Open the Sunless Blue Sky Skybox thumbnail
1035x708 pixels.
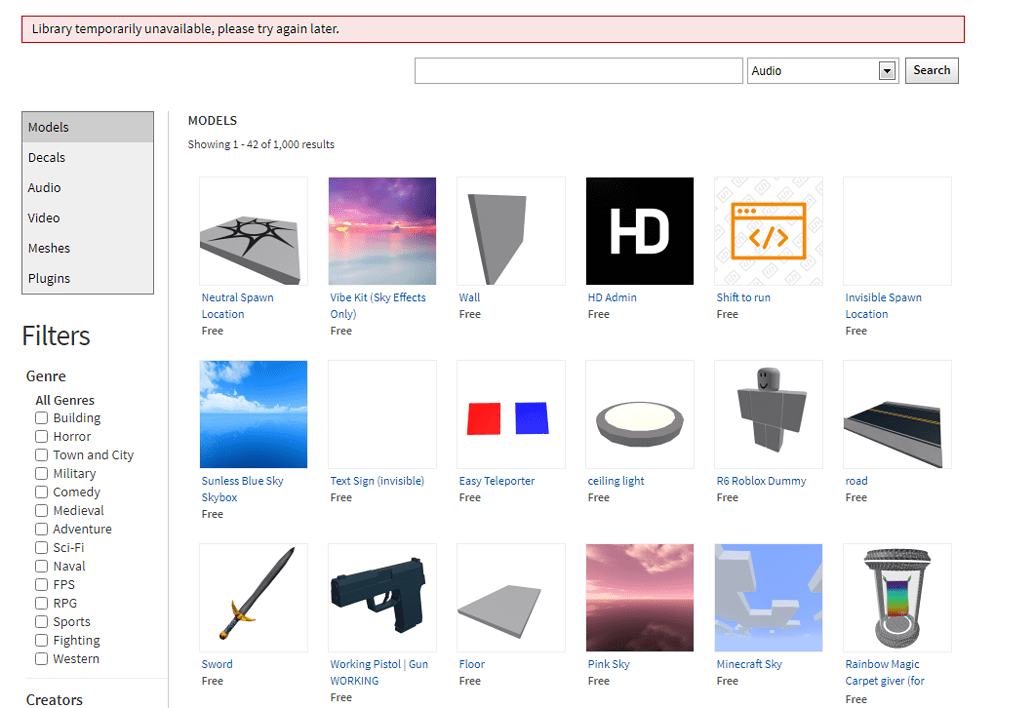click(253, 414)
